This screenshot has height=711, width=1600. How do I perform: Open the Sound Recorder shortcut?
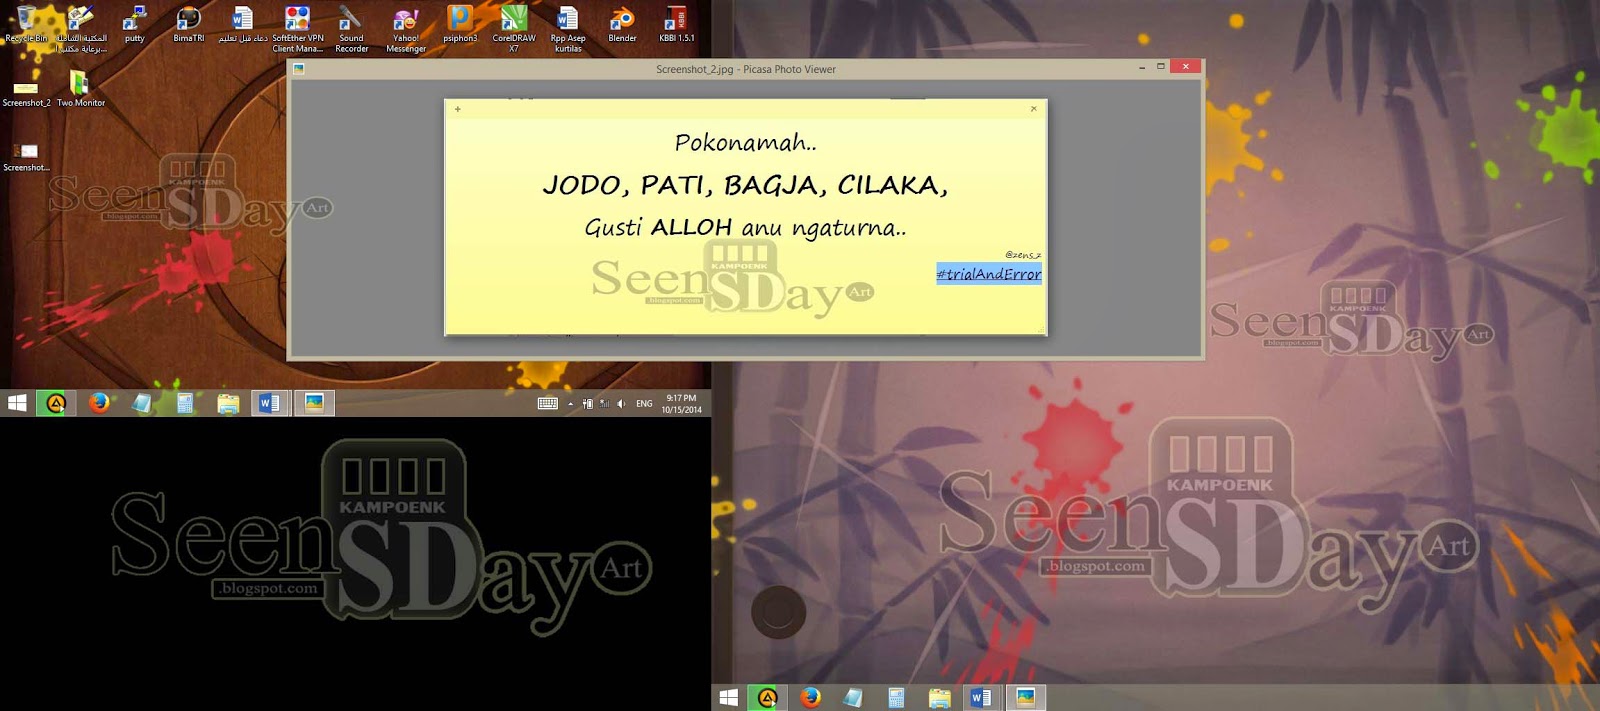(x=351, y=29)
